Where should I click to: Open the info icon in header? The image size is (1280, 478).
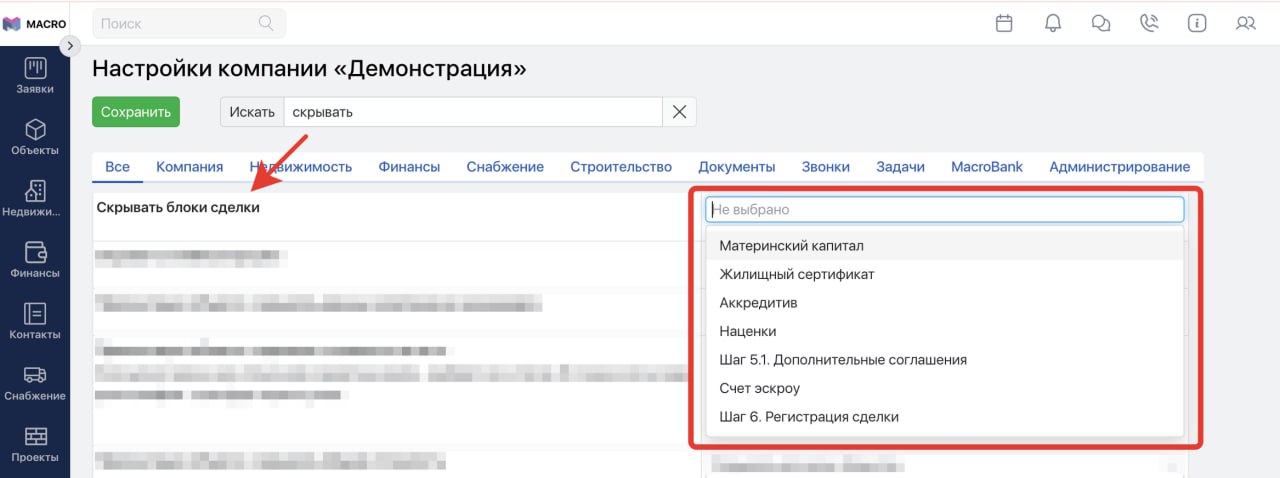[1197, 23]
